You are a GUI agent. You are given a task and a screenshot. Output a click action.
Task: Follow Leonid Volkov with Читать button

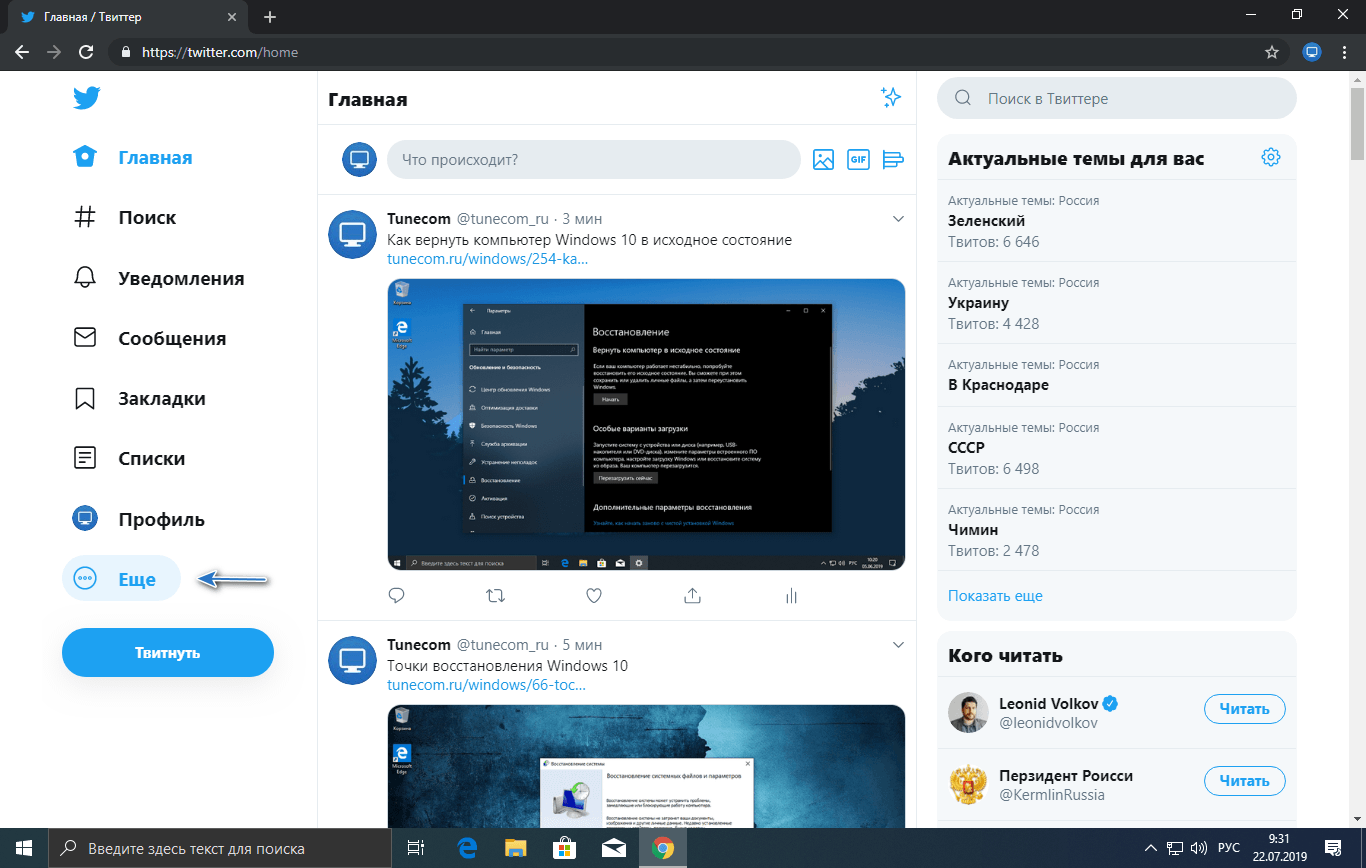pos(1244,709)
